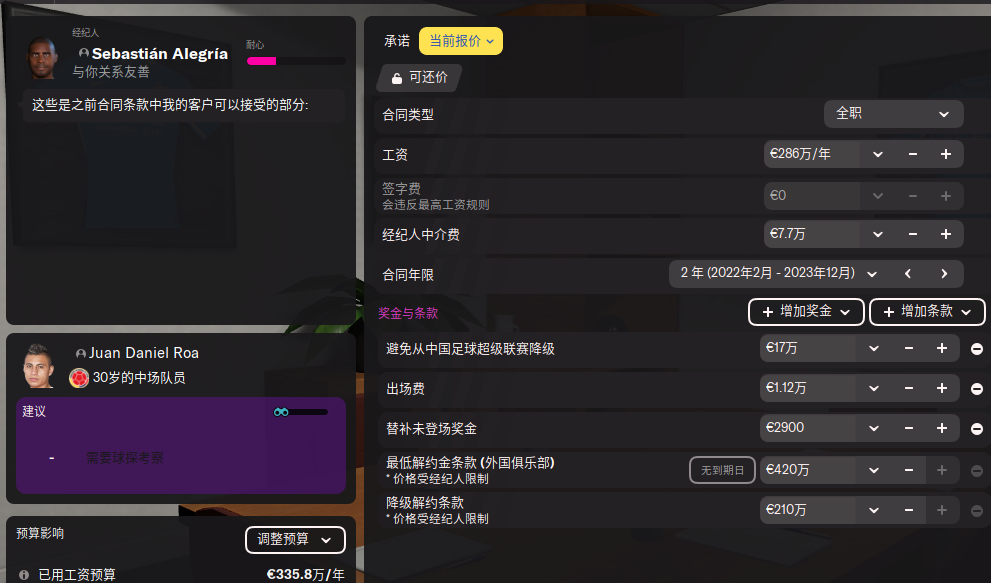
Task: Remove the relegation avoidance bonus row
Action: (976, 349)
